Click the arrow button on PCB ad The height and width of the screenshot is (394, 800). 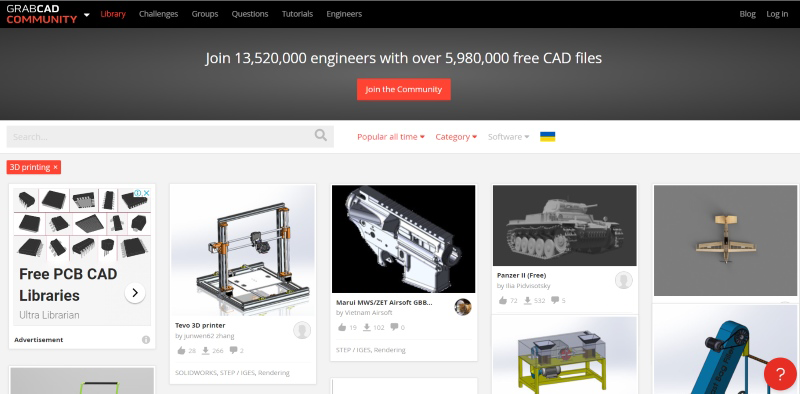pos(135,293)
